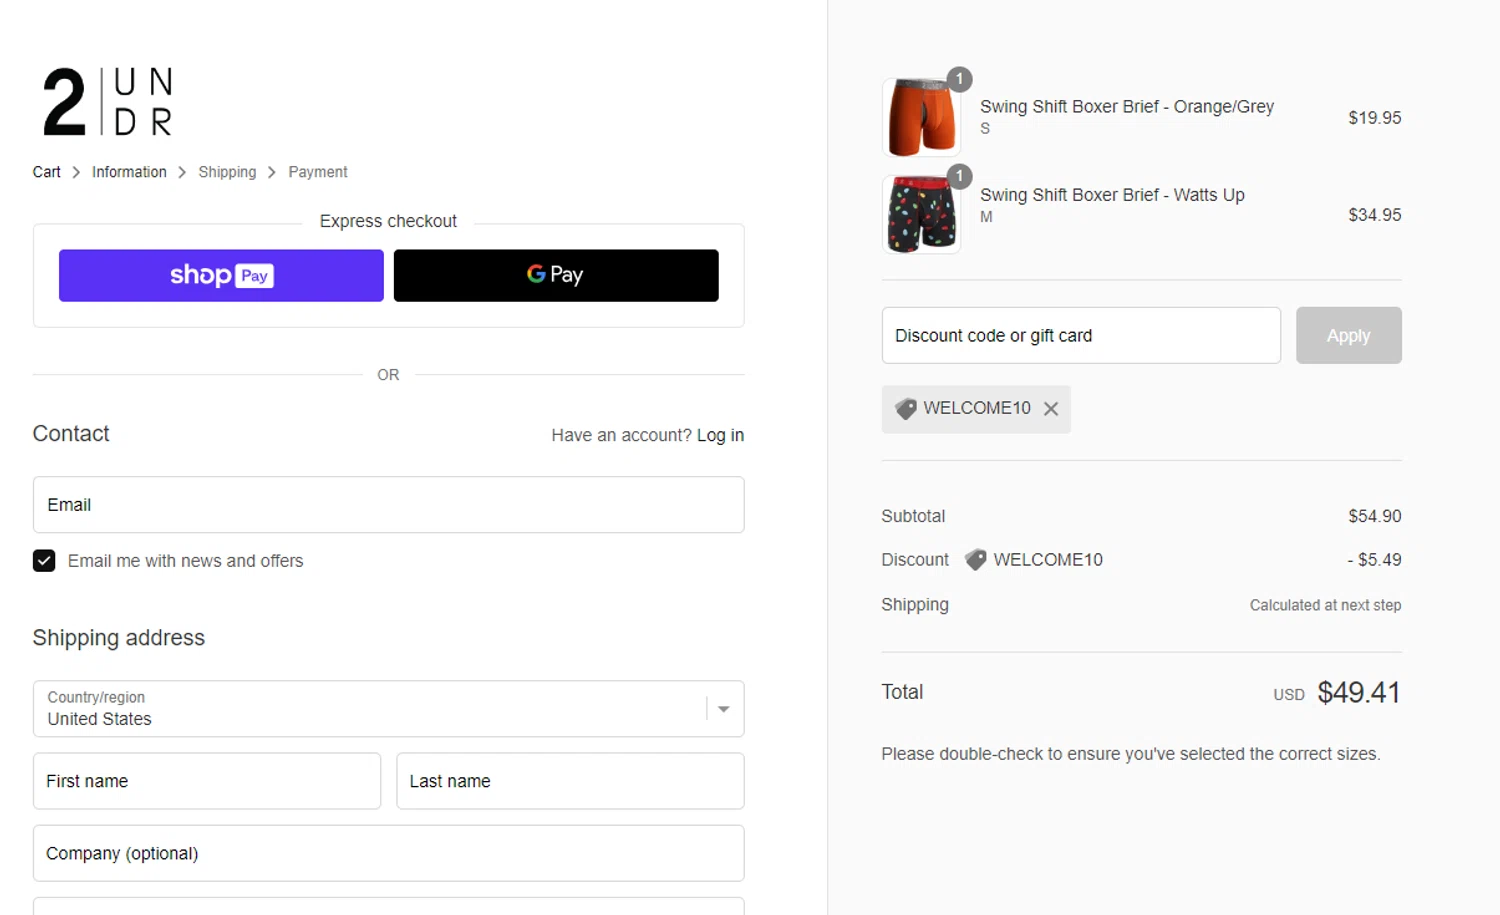The width and height of the screenshot is (1500, 915).
Task: Select the Shipping breadcrumb step
Action: point(227,172)
